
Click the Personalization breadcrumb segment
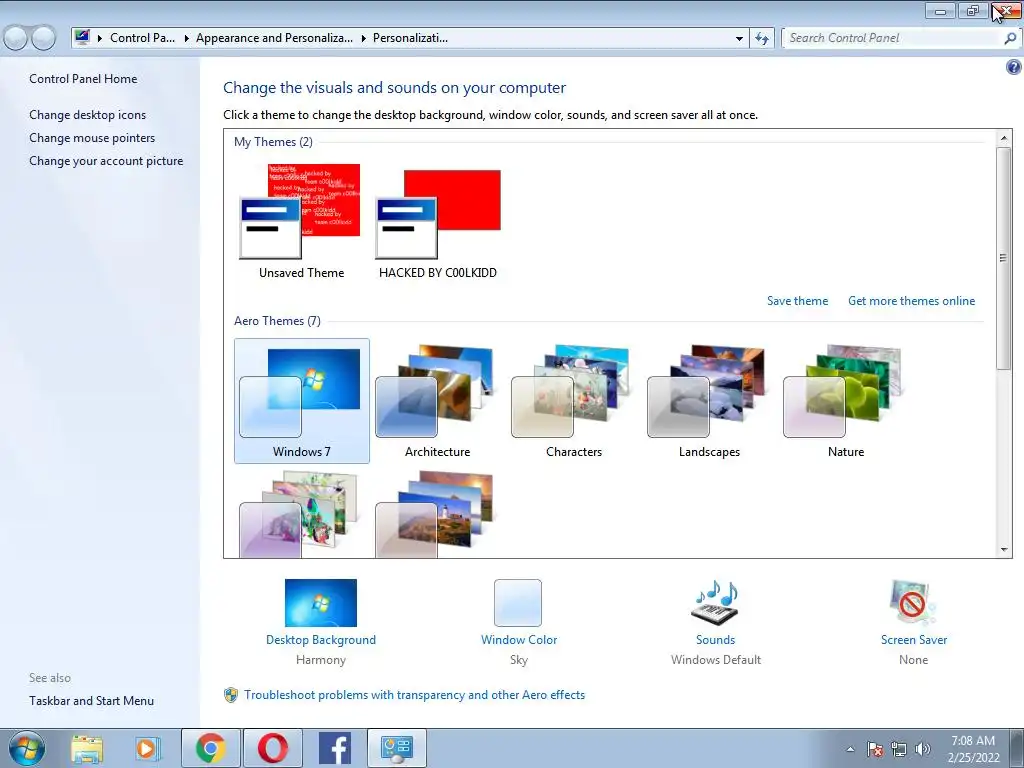pyautogui.click(x=410, y=38)
